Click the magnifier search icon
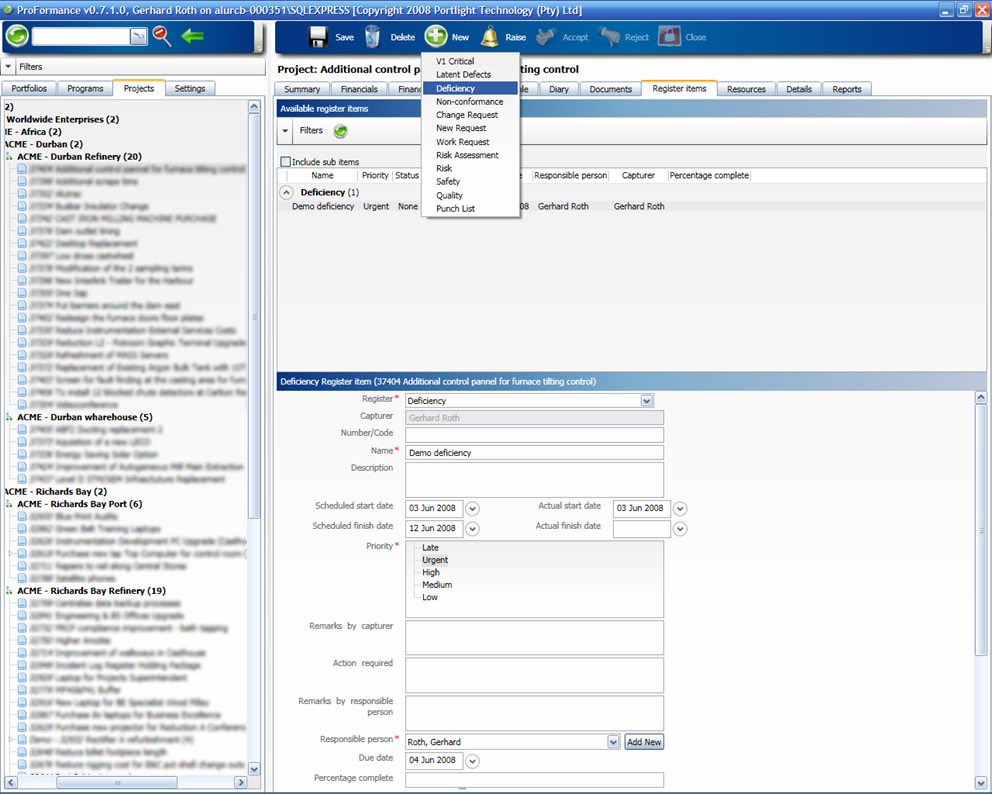992x794 pixels. click(x=162, y=36)
